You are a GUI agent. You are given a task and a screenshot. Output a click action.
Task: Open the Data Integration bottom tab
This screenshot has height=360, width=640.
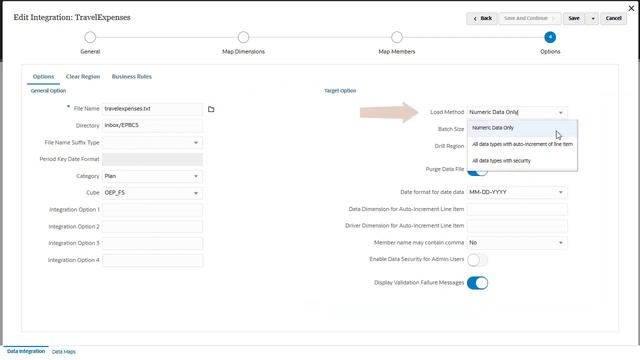[26, 351]
